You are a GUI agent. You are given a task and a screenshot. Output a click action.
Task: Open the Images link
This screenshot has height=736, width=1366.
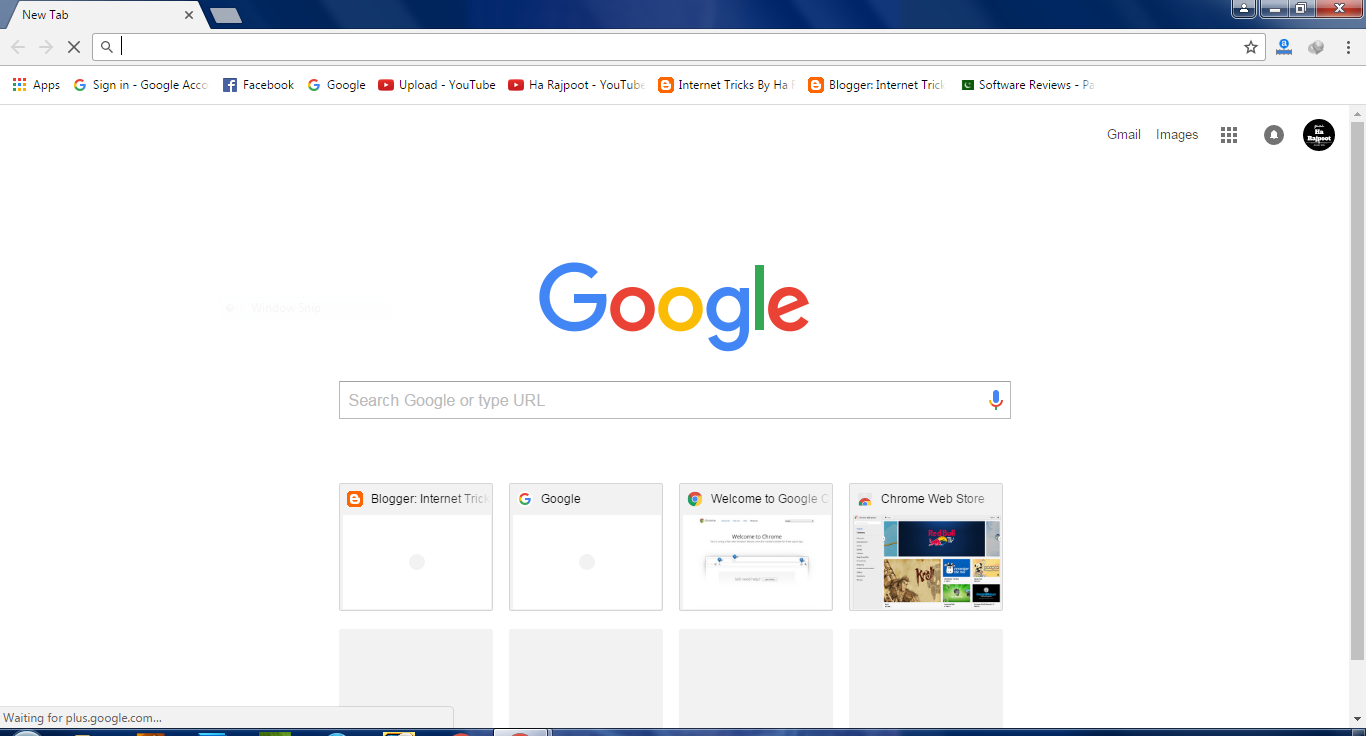point(1177,135)
